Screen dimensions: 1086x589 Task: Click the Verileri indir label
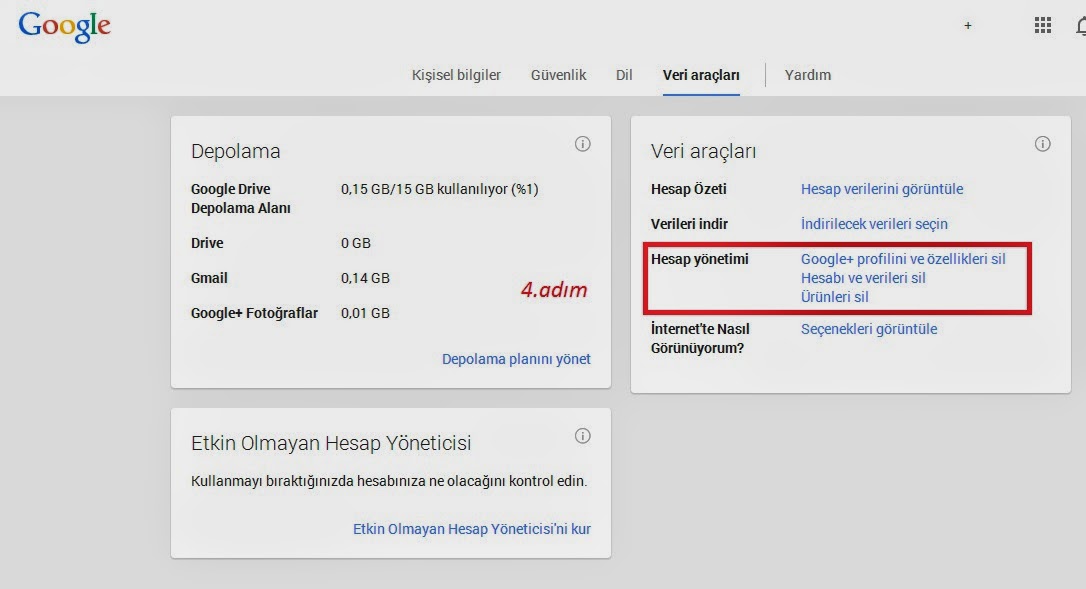click(689, 224)
